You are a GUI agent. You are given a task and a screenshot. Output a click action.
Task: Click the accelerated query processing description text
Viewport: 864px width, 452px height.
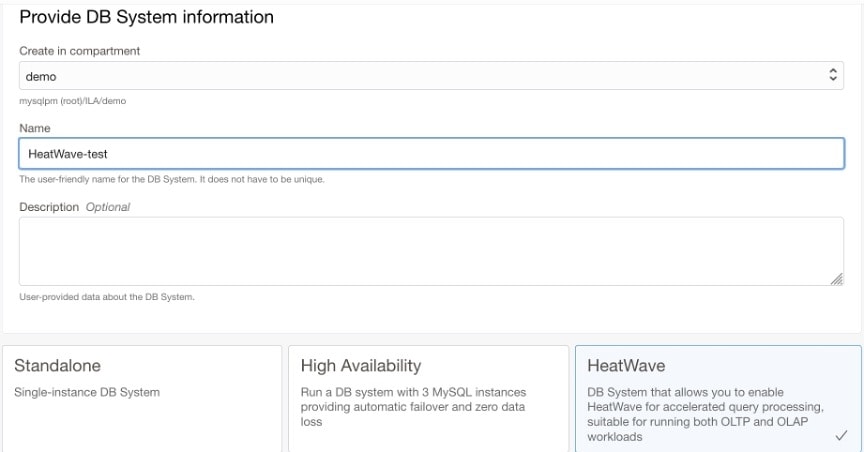[705, 414]
